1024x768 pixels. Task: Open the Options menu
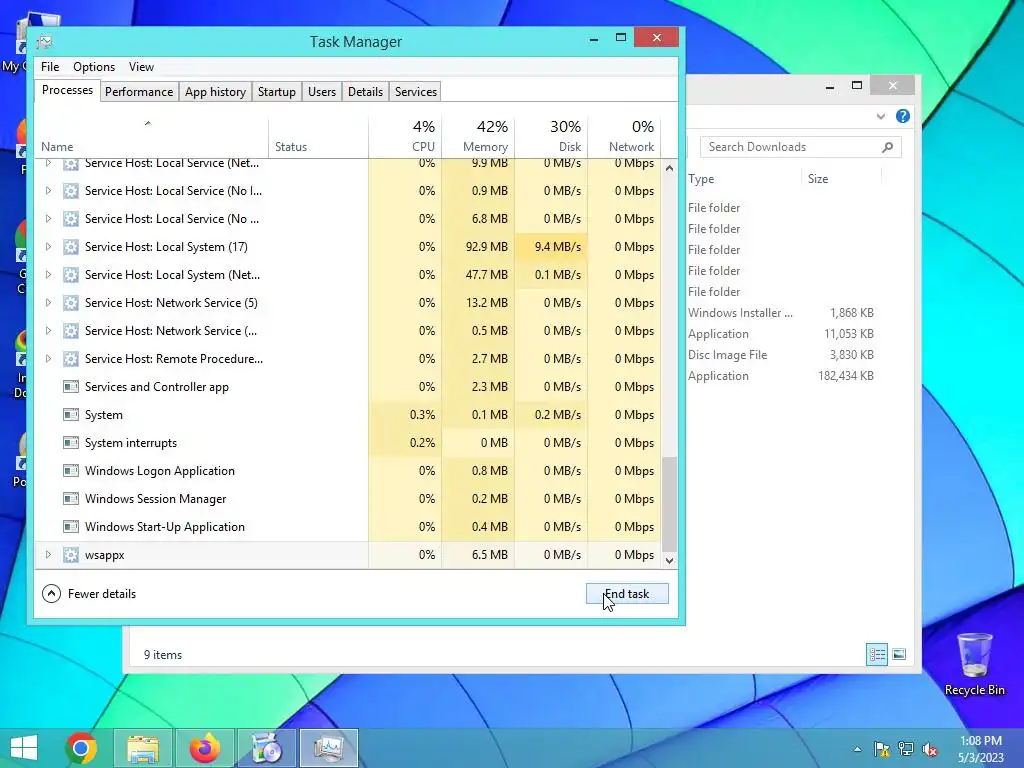pyautogui.click(x=94, y=67)
